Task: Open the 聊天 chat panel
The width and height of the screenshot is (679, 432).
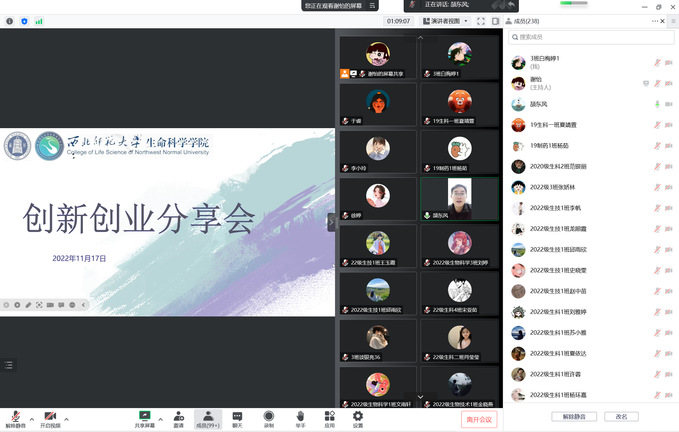Action: pyautogui.click(x=238, y=417)
